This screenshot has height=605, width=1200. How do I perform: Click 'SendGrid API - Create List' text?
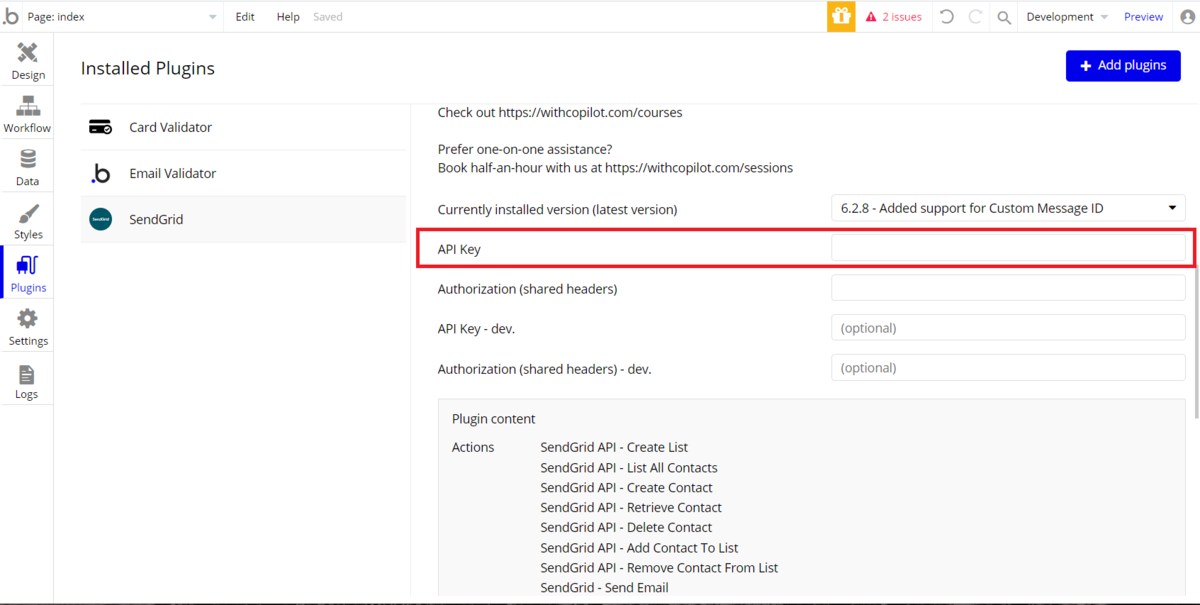(x=614, y=447)
